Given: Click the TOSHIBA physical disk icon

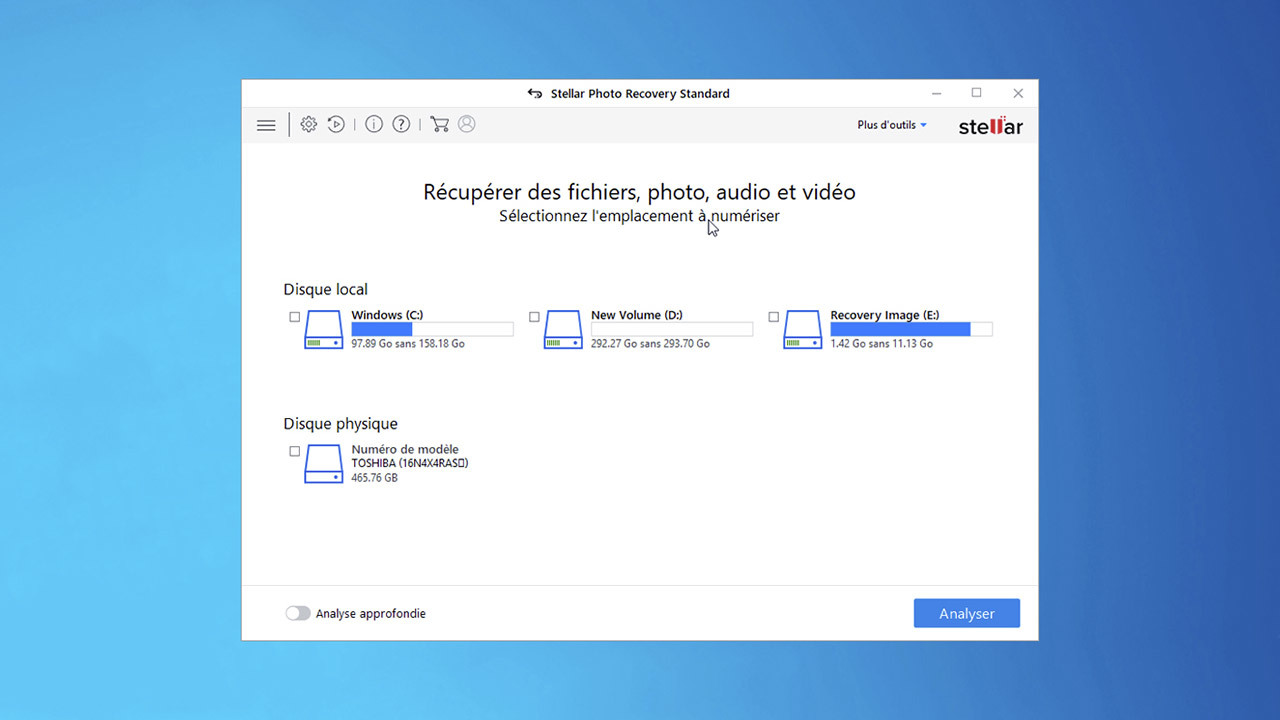Looking at the screenshot, I should [324, 464].
